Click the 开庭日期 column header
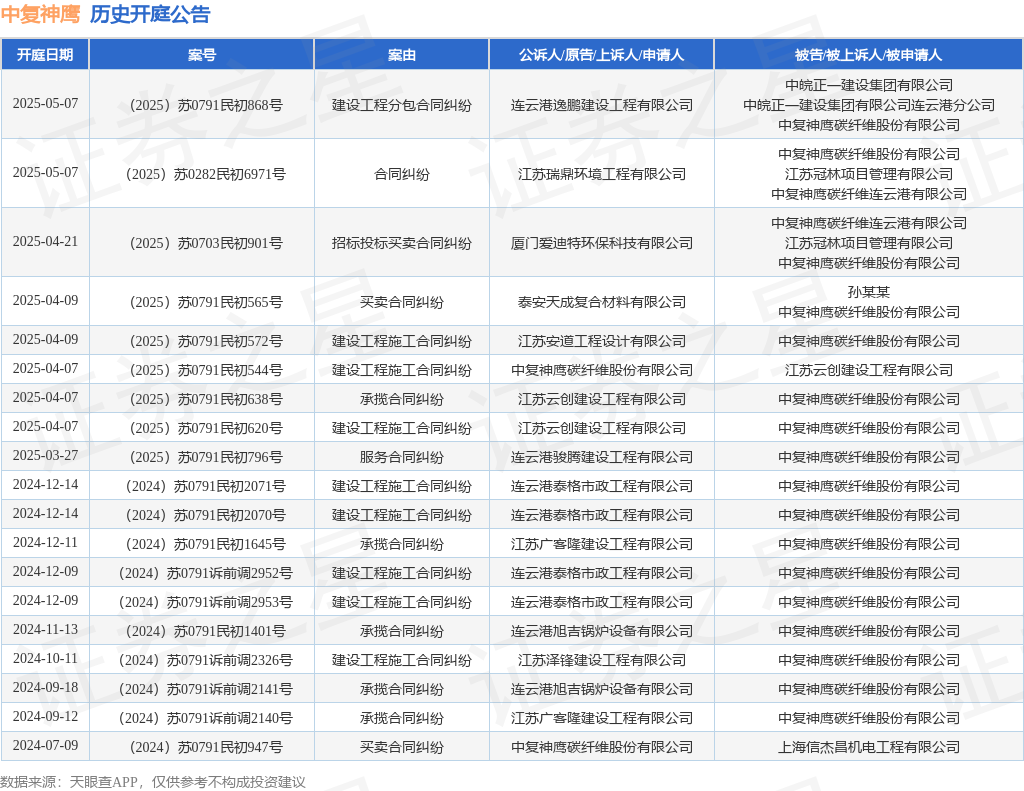 pyautogui.click(x=45, y=55)
